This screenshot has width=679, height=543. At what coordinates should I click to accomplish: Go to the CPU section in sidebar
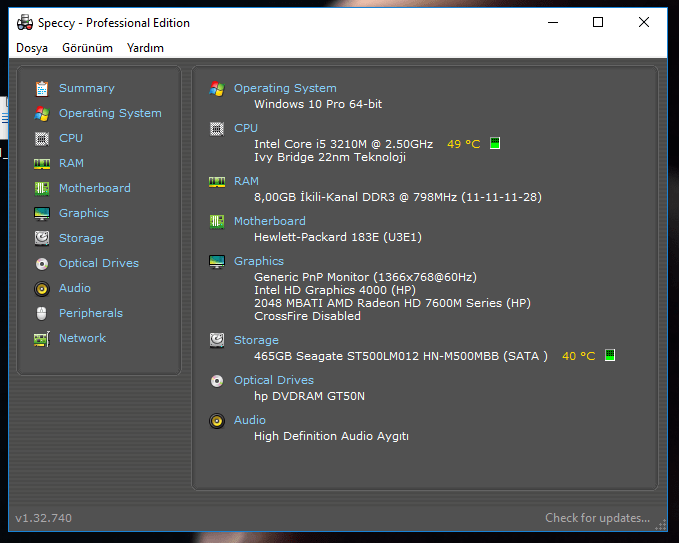pyautogui.click(x=71, y=138)
